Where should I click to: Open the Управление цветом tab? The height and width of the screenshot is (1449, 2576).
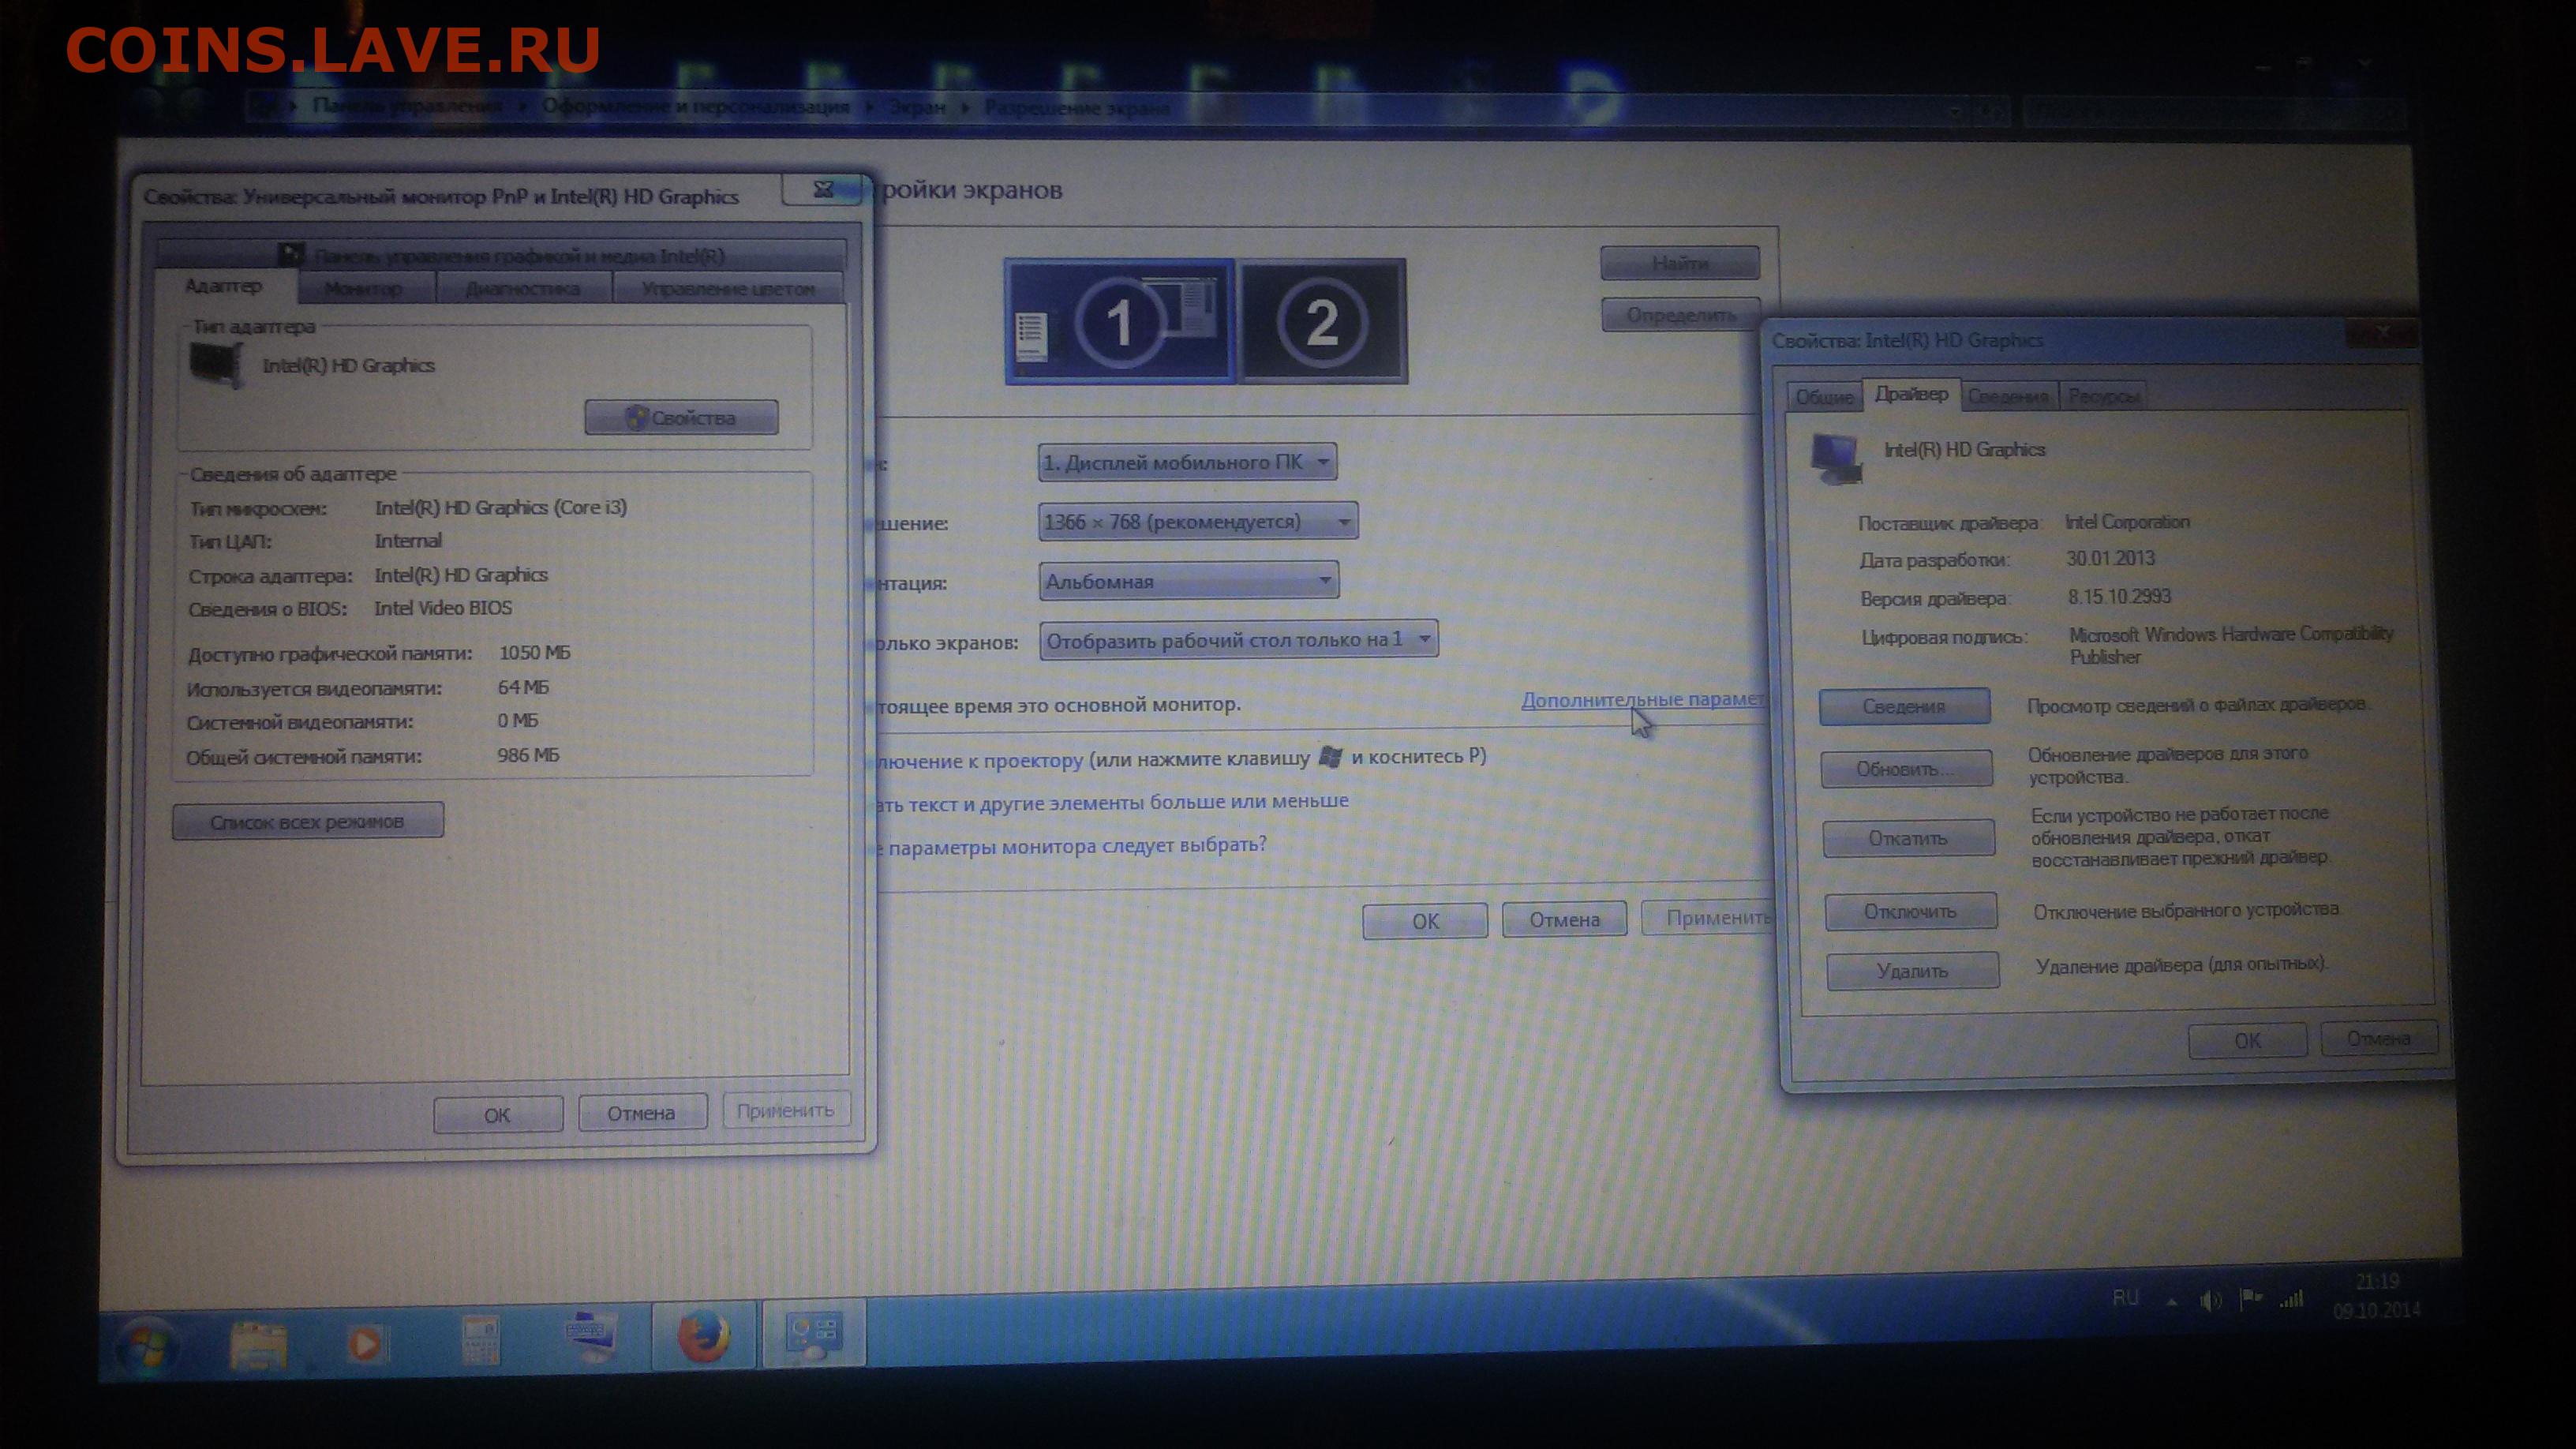728,289
